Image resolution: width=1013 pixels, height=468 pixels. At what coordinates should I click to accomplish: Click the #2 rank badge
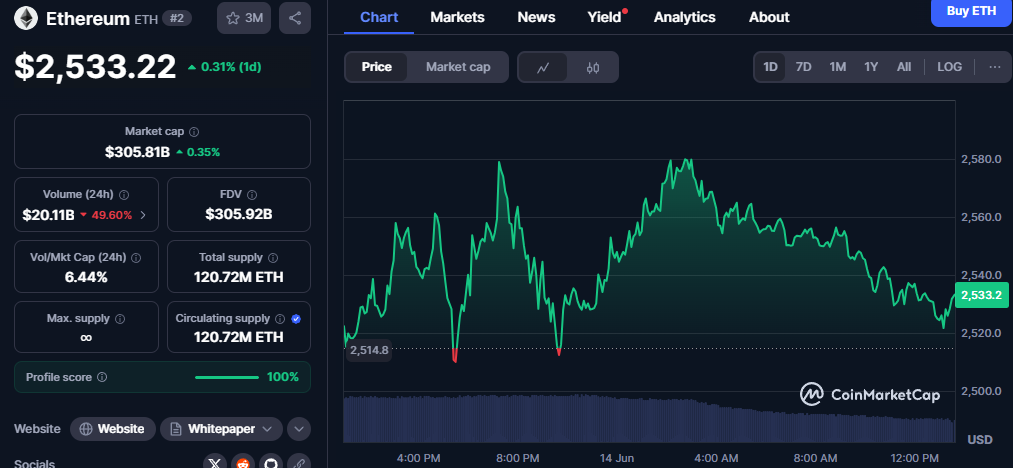point(176,18)
